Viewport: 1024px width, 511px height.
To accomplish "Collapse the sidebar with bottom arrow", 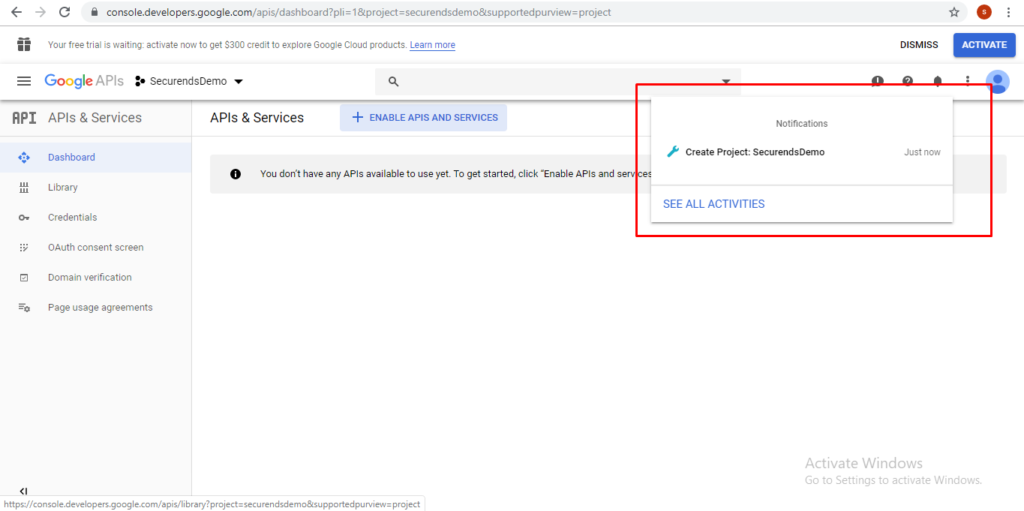I will coord(24,491).
